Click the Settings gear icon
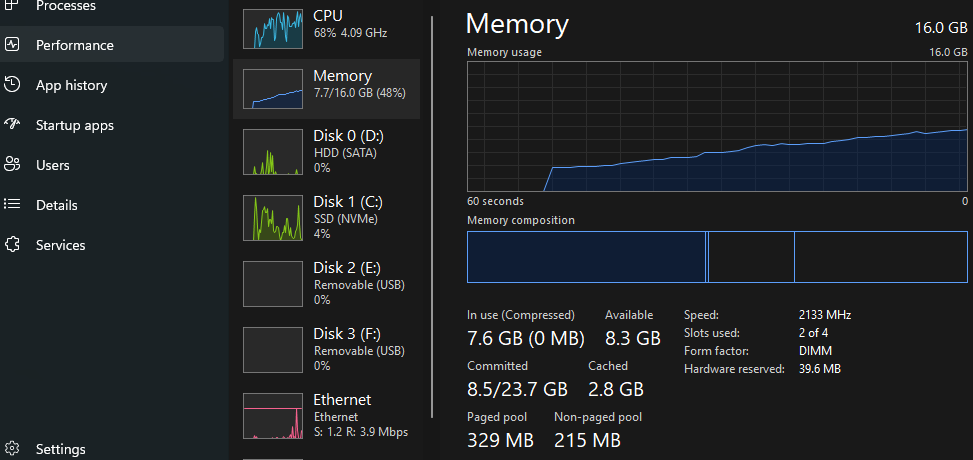The height and width of the screenshot is (460, 973). coord(12,448)
